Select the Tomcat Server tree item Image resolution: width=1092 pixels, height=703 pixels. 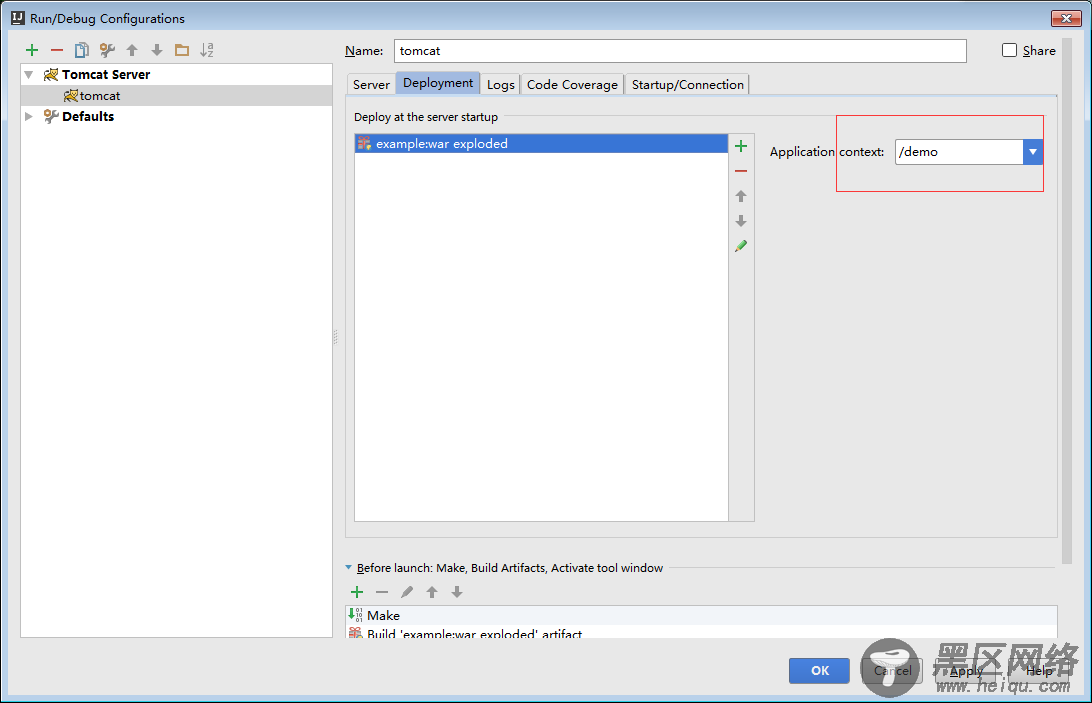pos(177,75)
